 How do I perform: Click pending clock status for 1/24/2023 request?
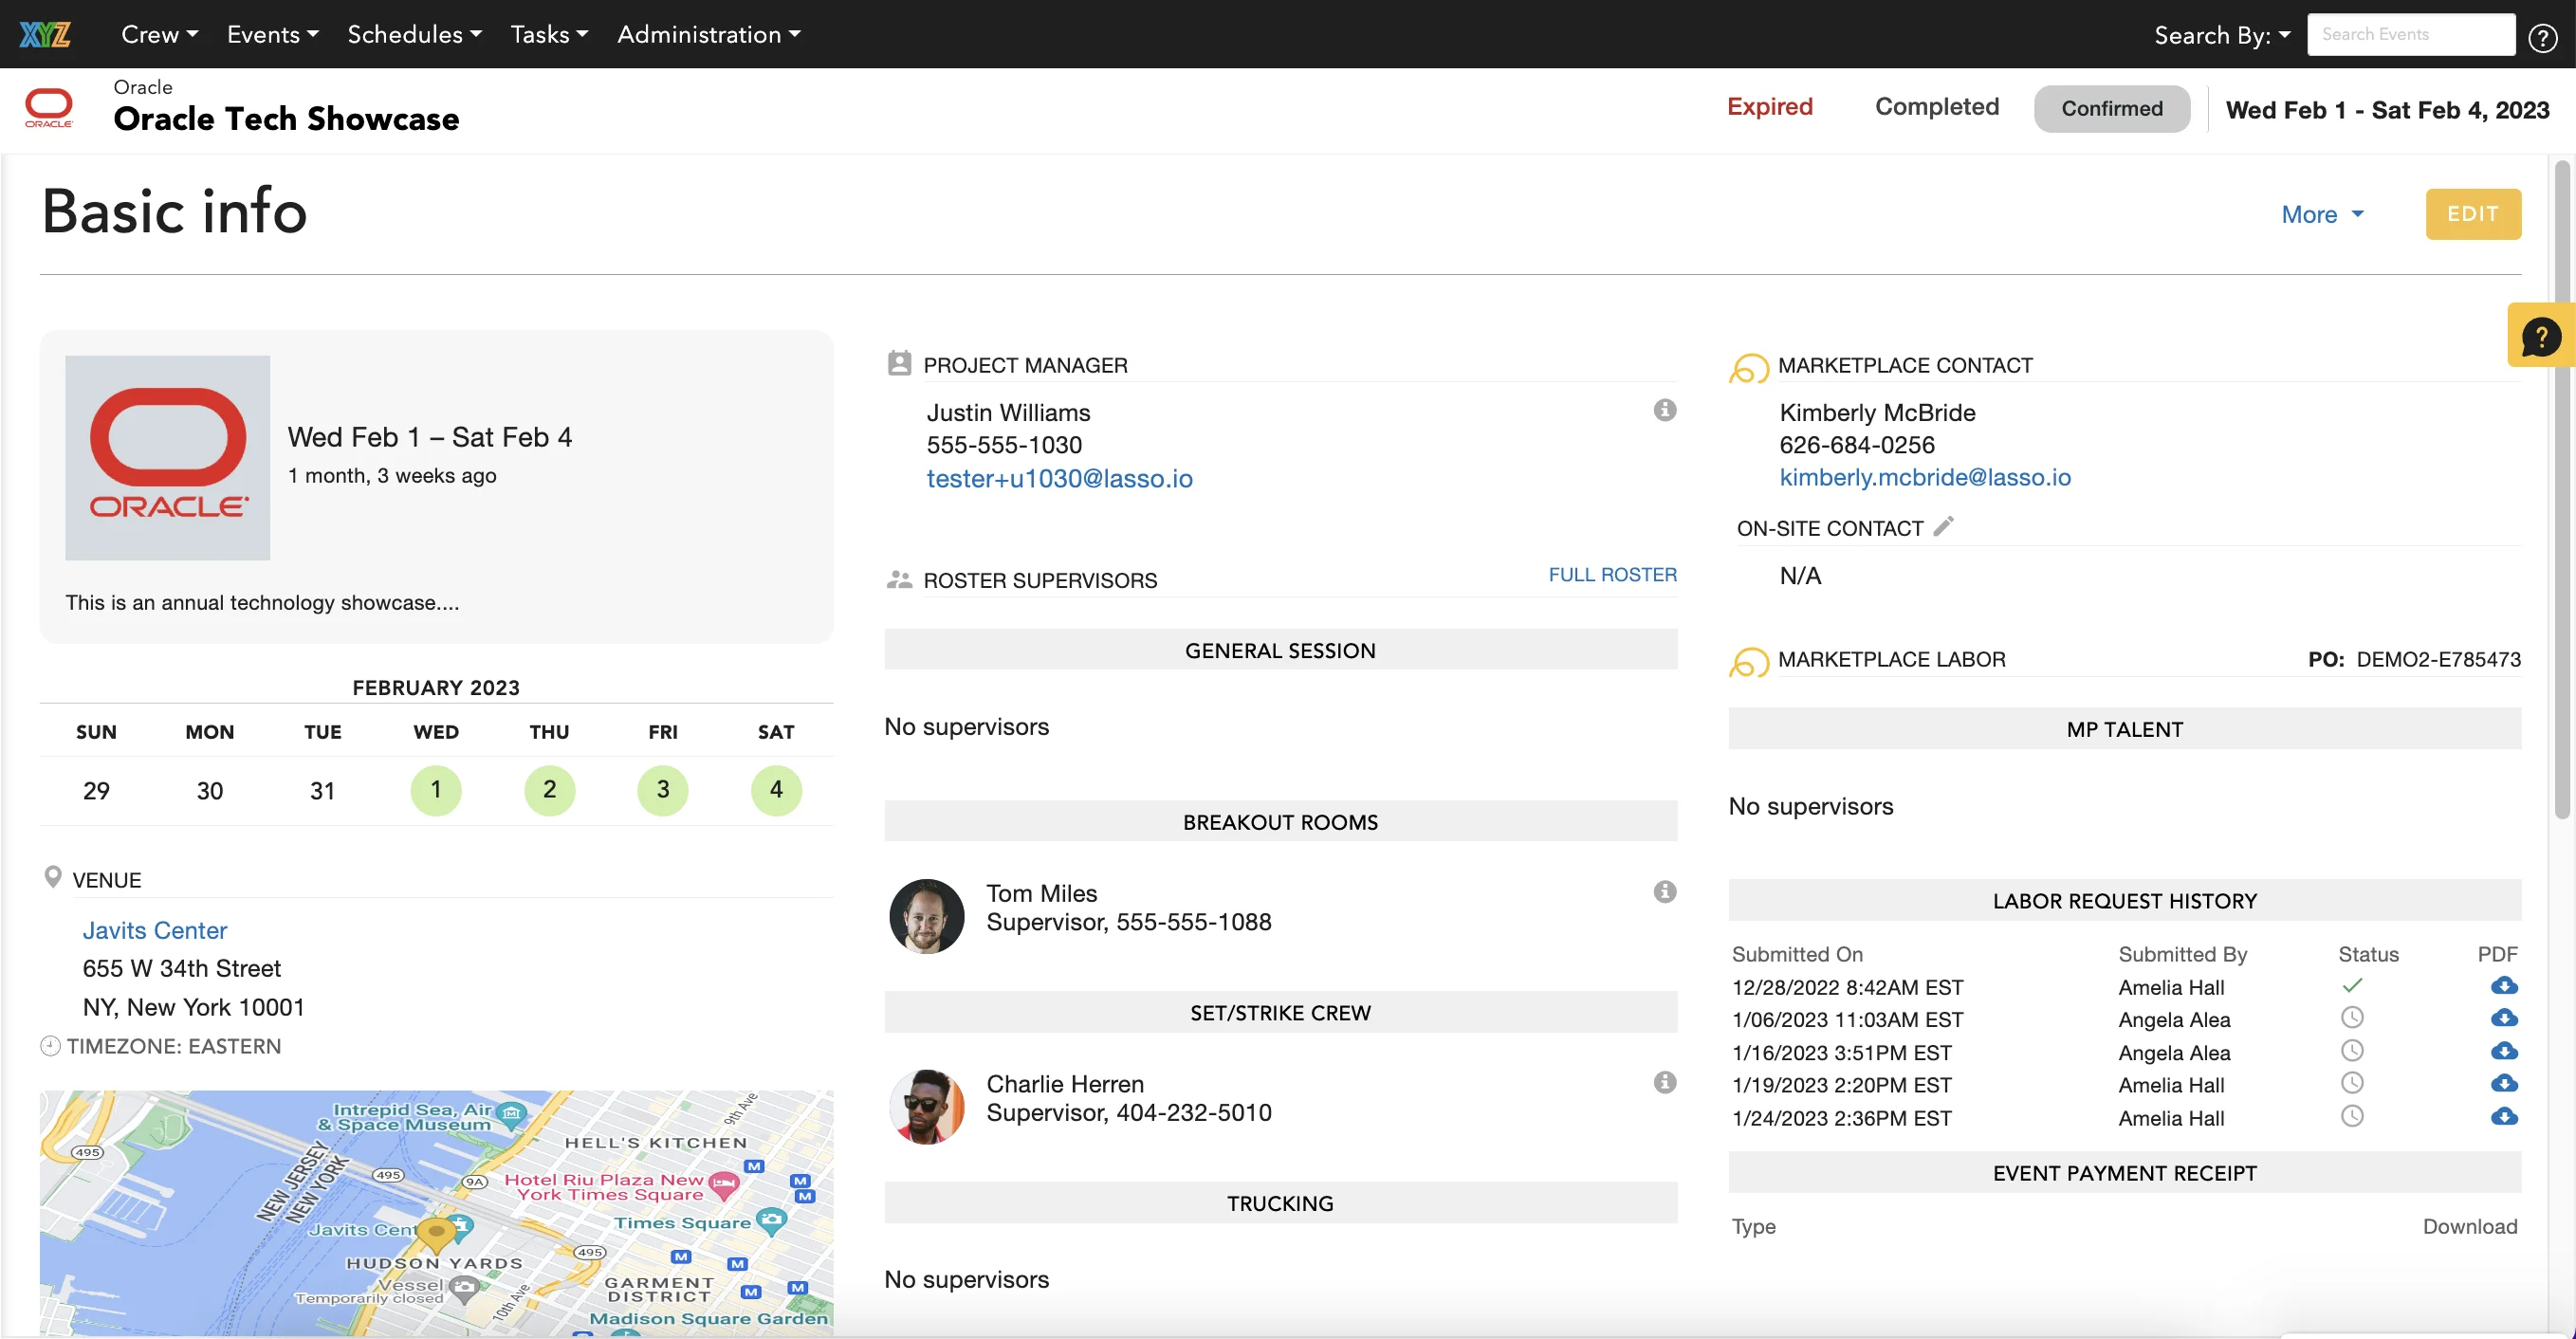[x=2352, y=1115]
